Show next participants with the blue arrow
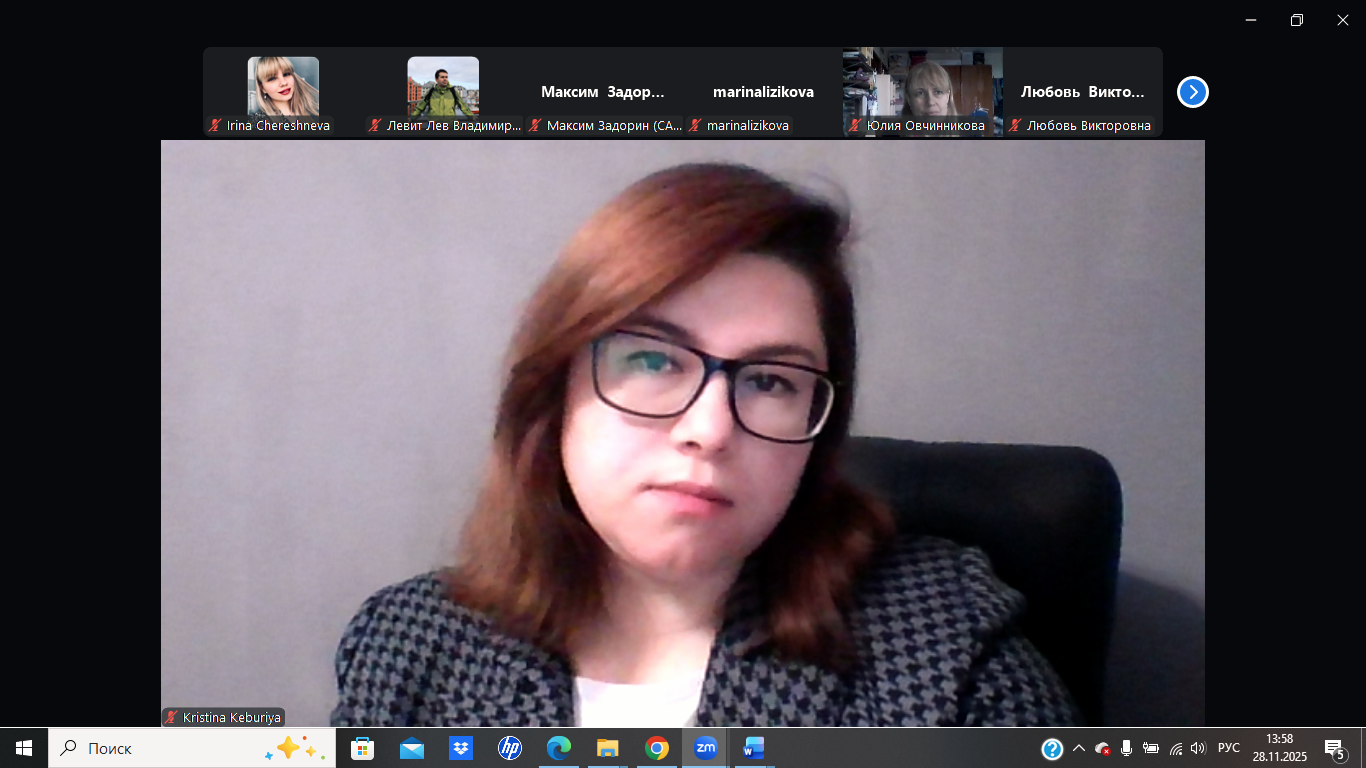The height and width of the screenshot is (768, 1366). [1192, 92]
